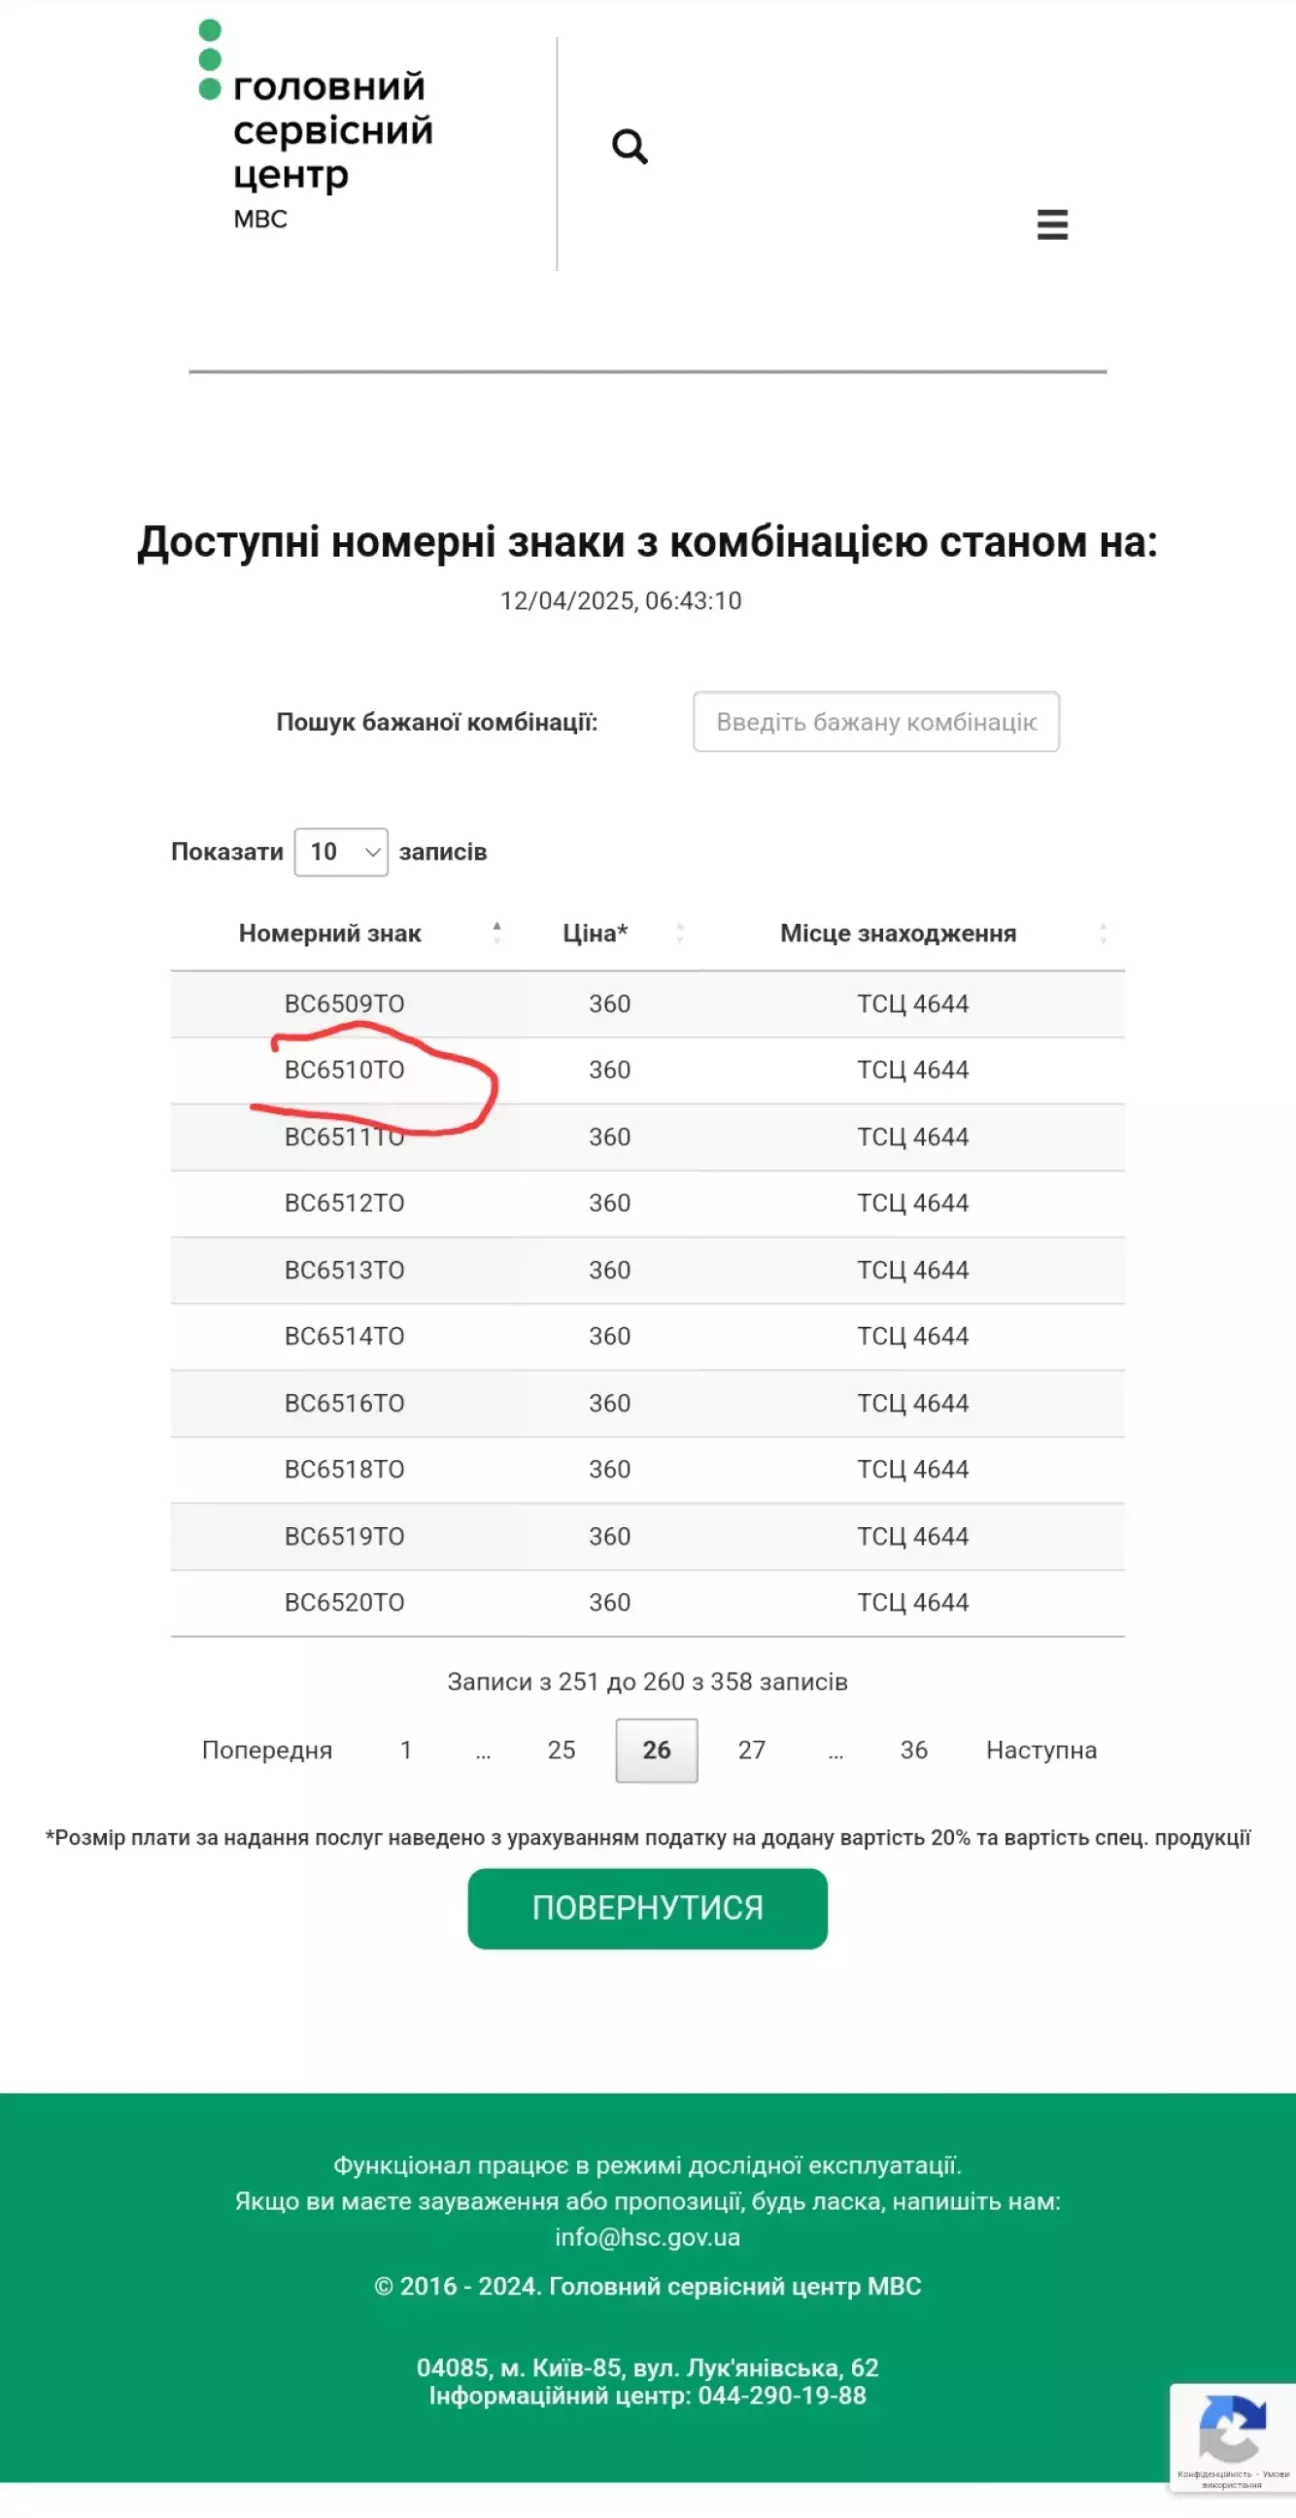The image size is (1296, 2518).
Task: Open the search magnifier icon
Action: click(x=630, y=146)
